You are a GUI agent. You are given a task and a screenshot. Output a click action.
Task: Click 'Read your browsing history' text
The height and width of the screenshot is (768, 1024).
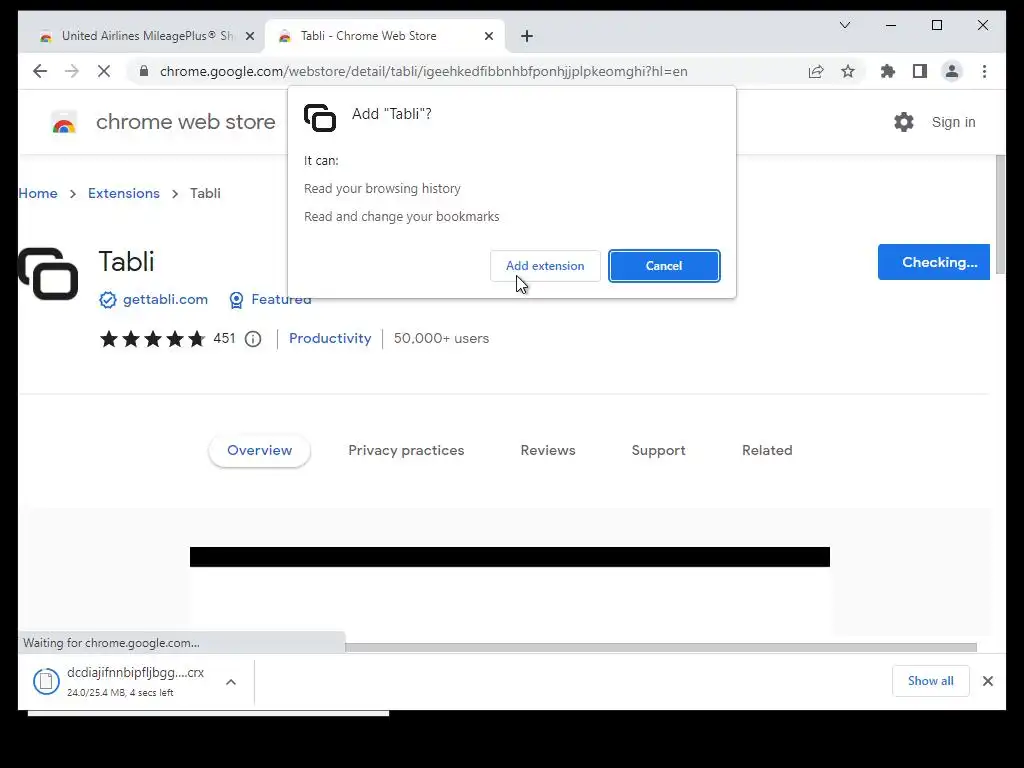[x=382, y=189]
